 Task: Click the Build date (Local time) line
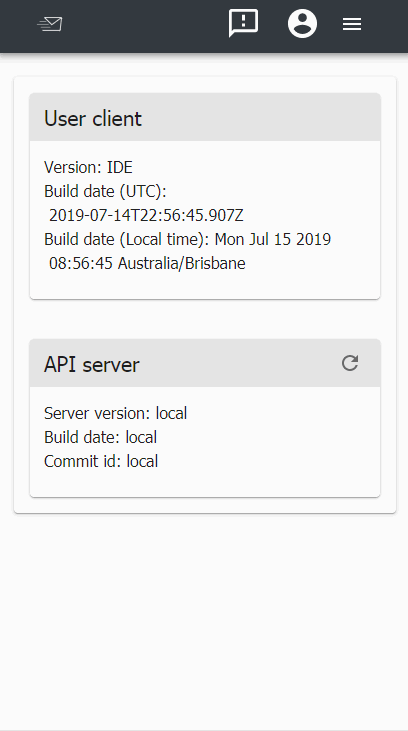[187, 239]
